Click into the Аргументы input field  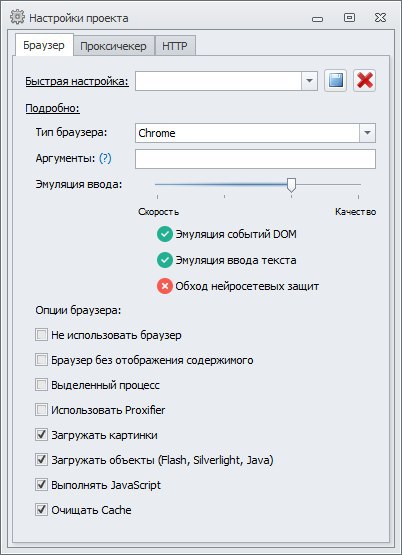point(255,159)
